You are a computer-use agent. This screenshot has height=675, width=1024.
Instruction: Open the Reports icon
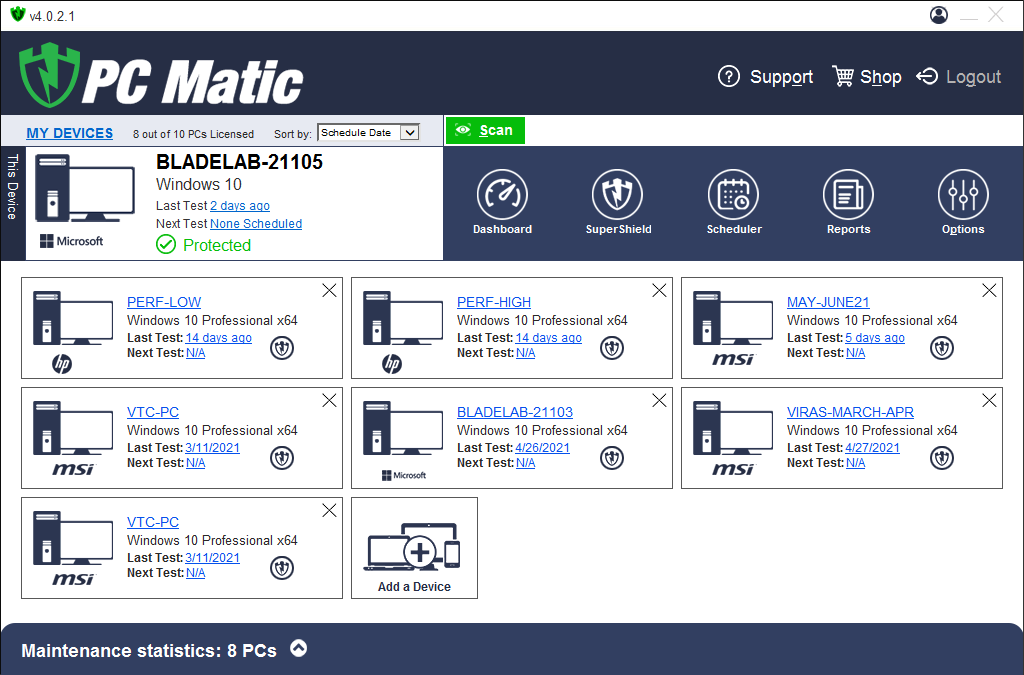coord(848,195)
